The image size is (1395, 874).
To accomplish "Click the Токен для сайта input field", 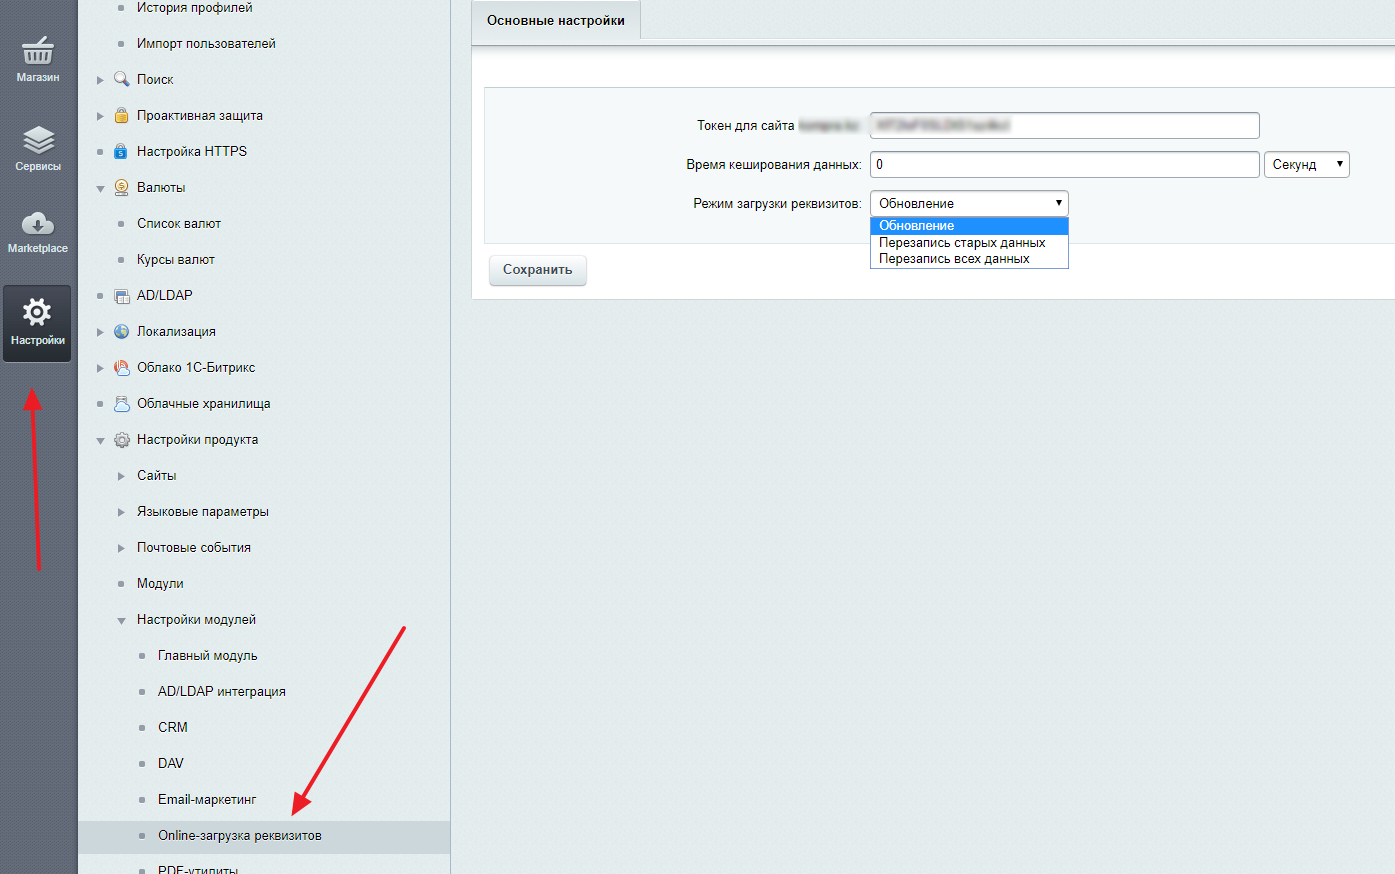I will pyautogui.click(x=1063, y=125).
